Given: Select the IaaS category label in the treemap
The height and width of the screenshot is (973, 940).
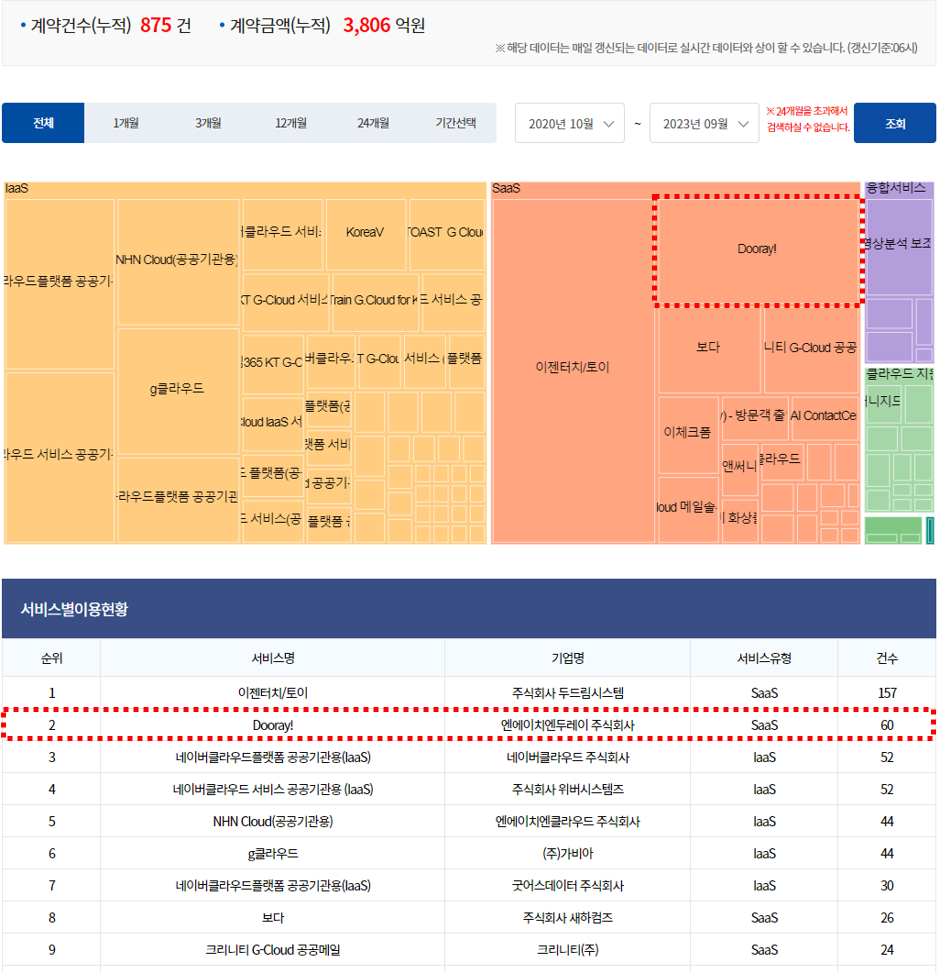Looking at the screenshot, I should (x=17, y=189).
